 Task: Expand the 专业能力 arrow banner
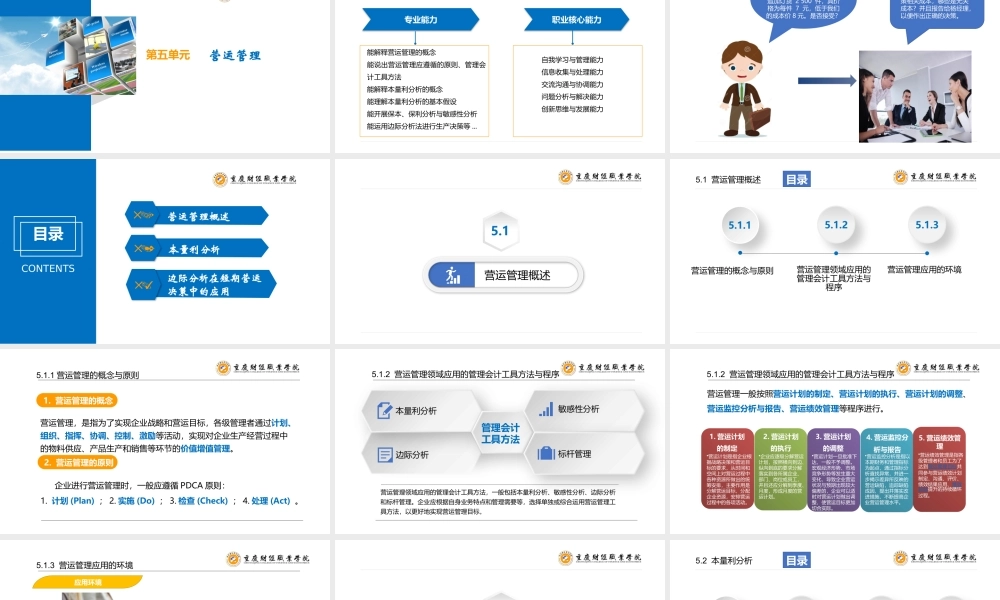click(x=420, y=19)
